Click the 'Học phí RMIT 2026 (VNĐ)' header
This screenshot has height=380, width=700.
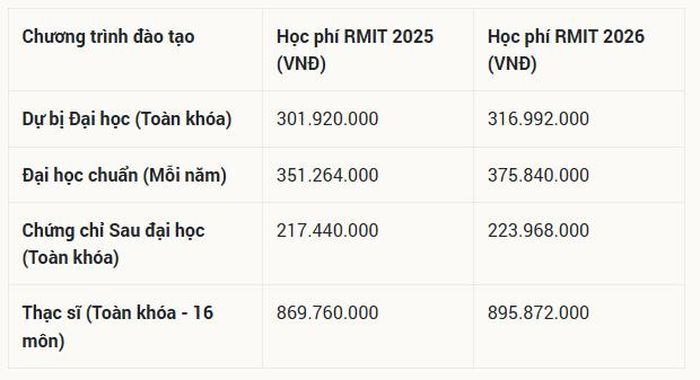(566, 50)
